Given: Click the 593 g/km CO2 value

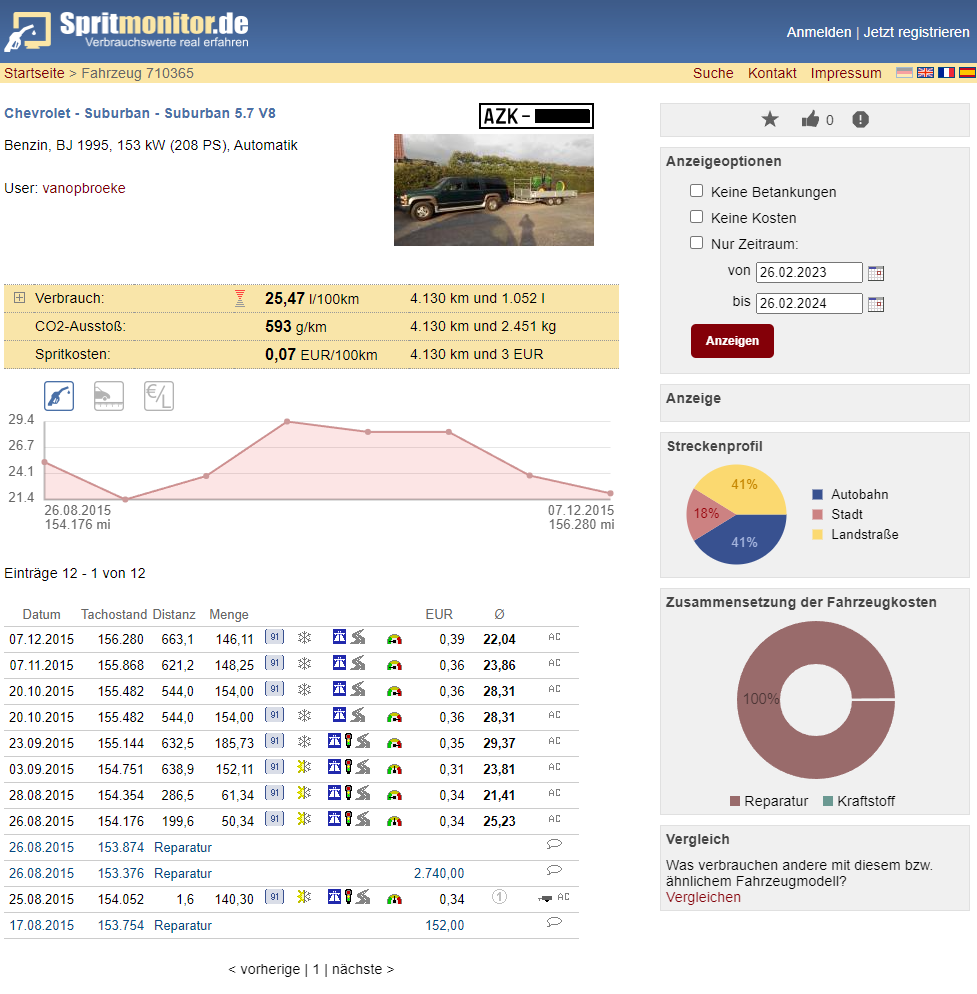Looking at the screenshot, I should [296, 326].
